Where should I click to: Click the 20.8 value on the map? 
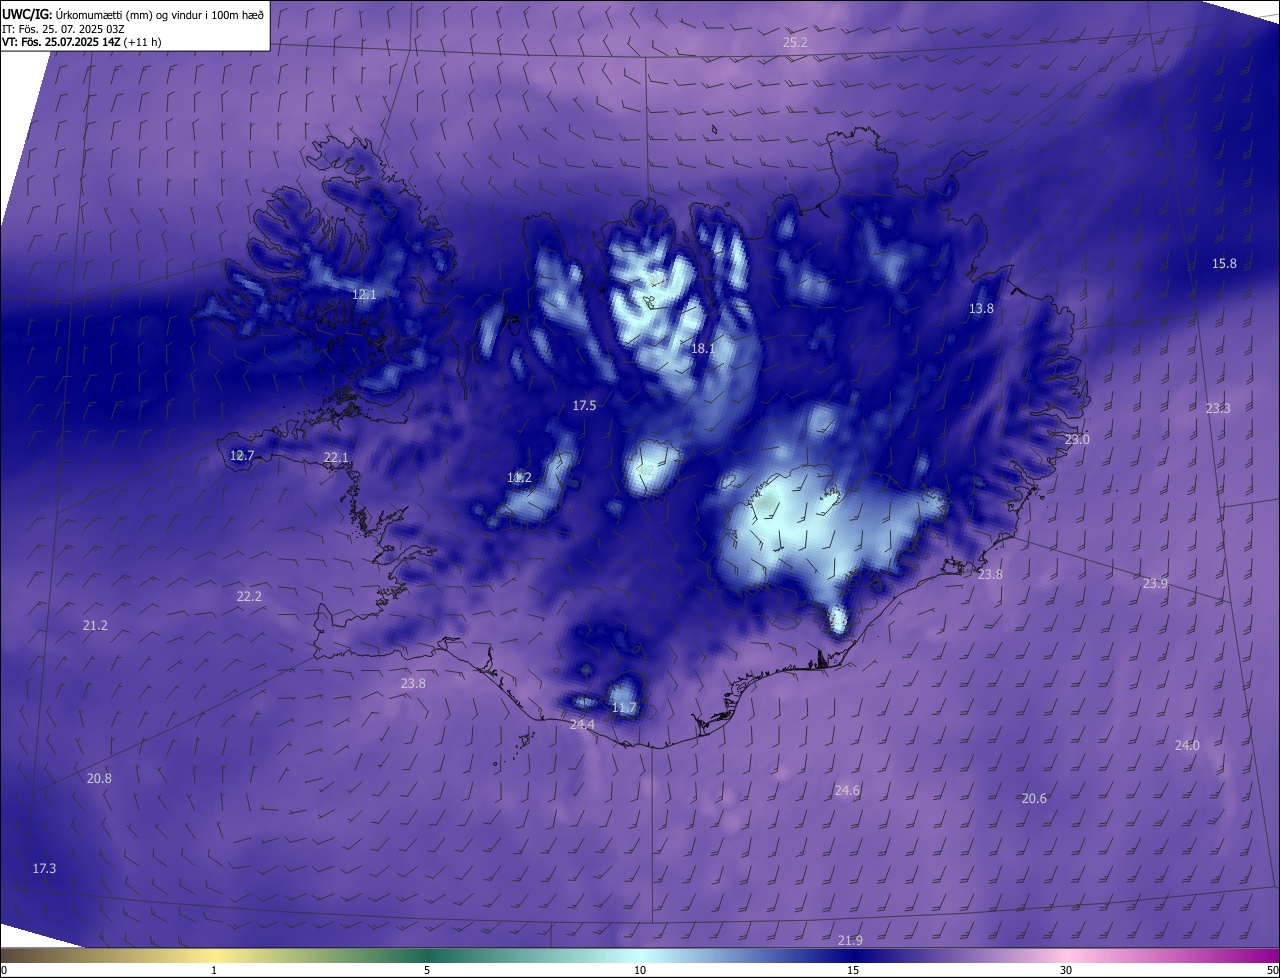[x=99, y=779]
